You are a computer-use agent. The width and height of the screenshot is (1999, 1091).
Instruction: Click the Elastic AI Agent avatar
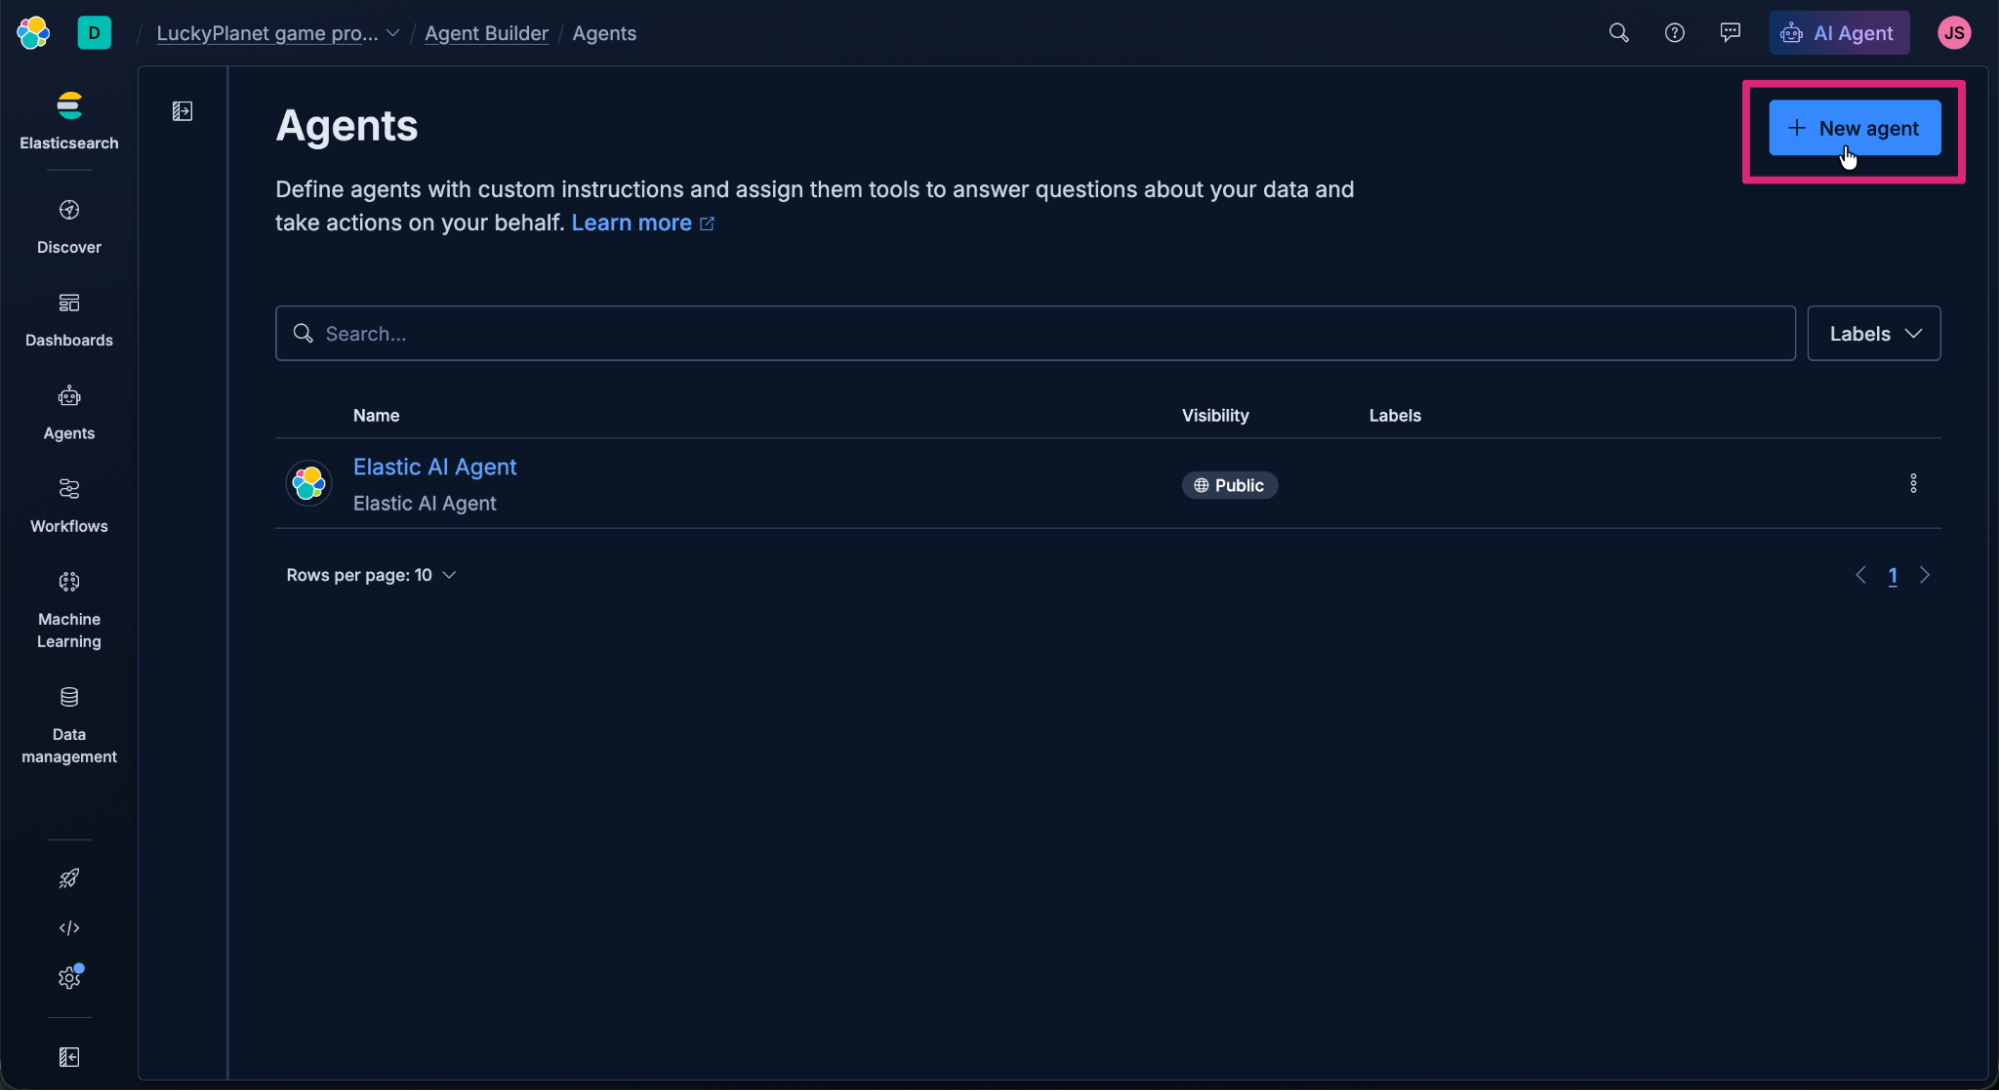309,484
